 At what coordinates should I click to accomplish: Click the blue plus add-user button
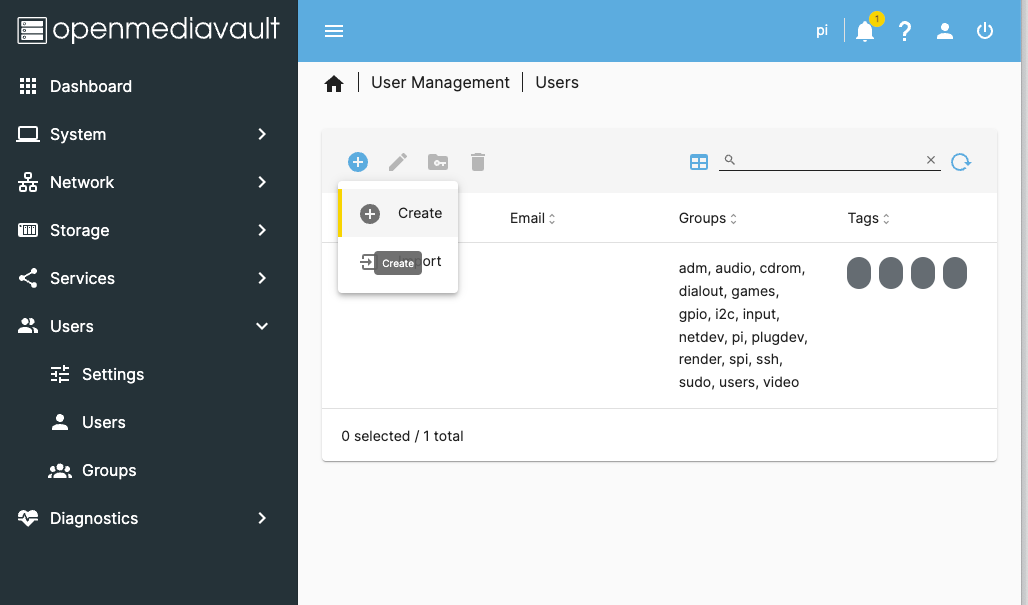[358, 162]
